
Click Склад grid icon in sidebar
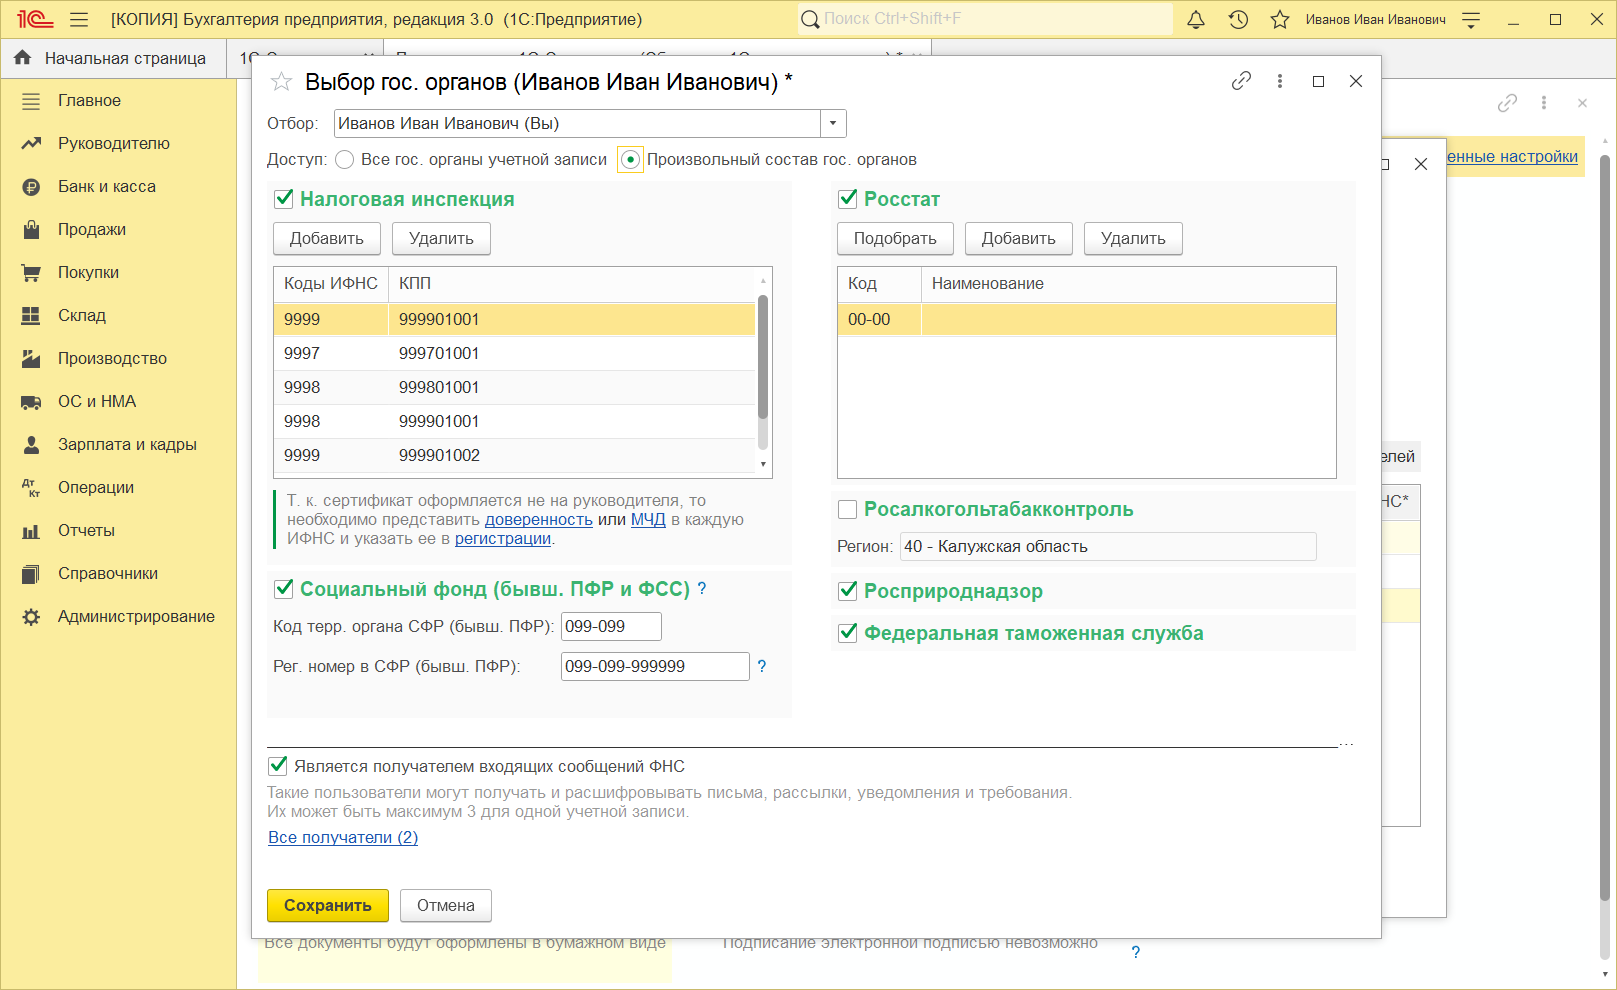31,316
